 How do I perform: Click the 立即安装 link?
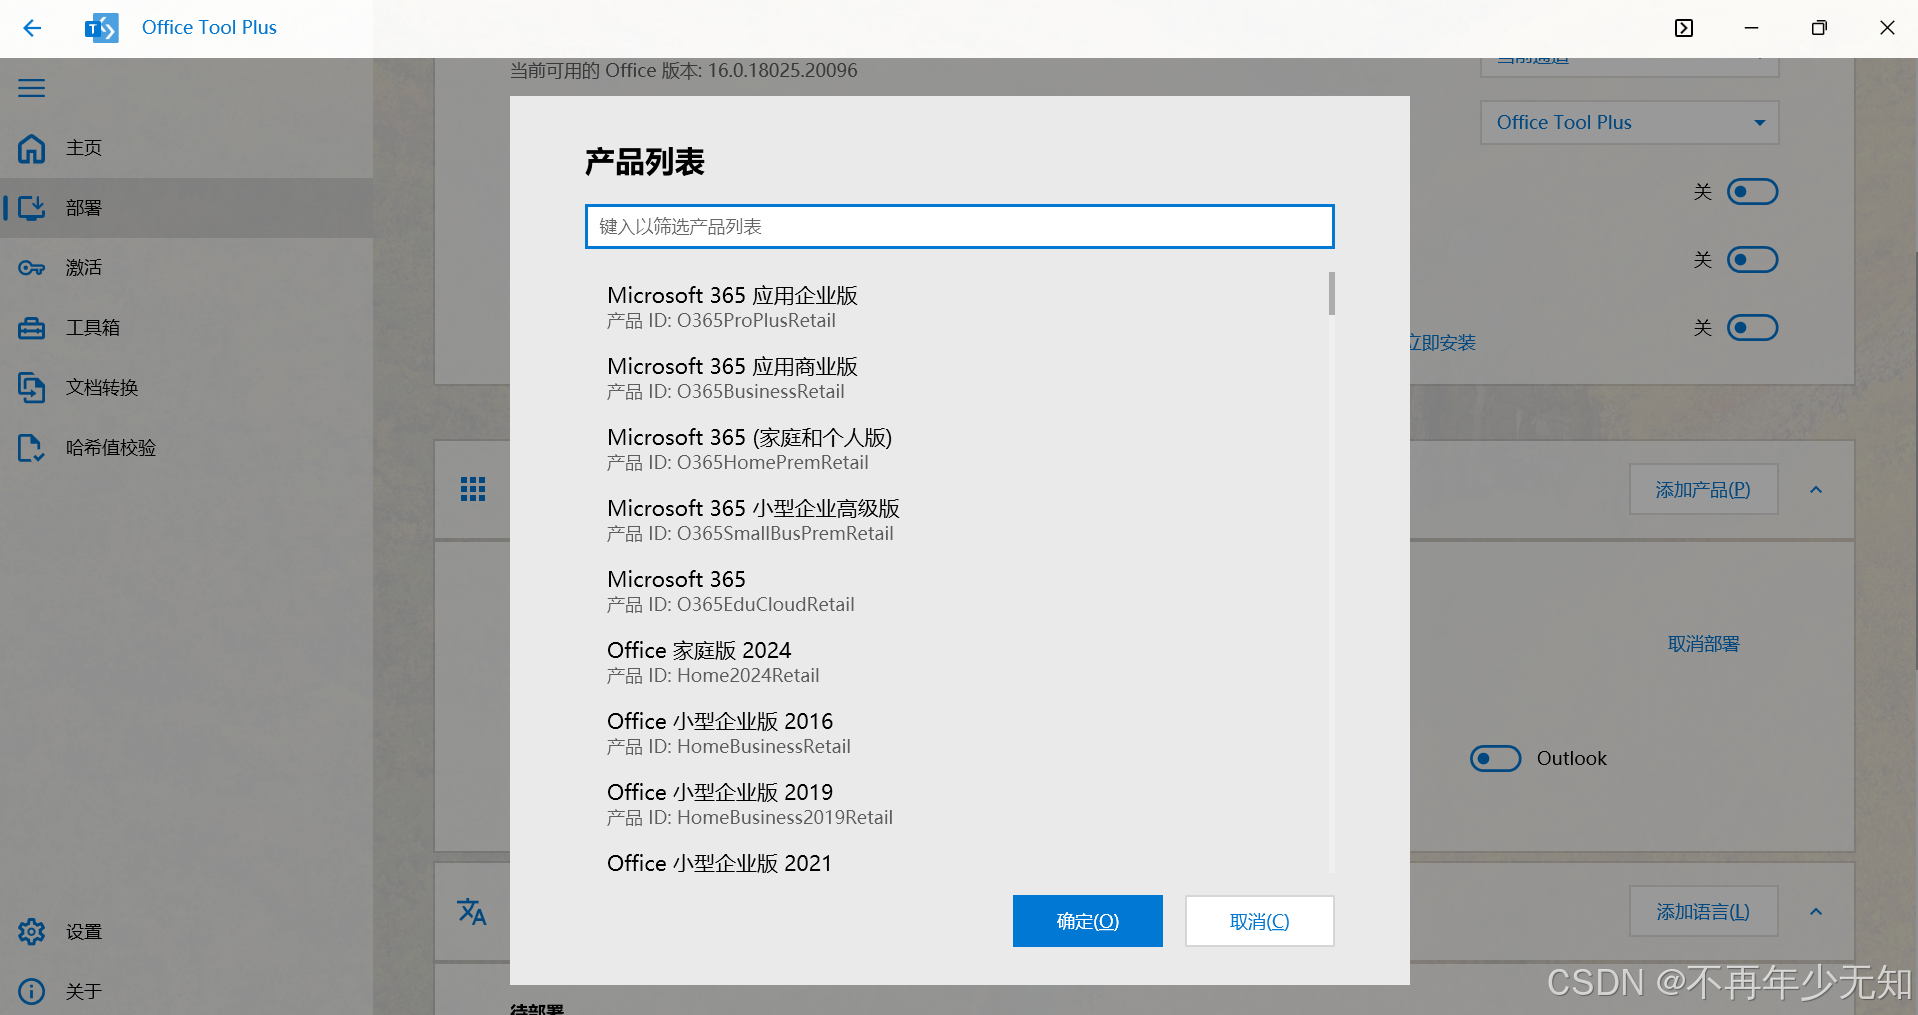pos(1441,343)
